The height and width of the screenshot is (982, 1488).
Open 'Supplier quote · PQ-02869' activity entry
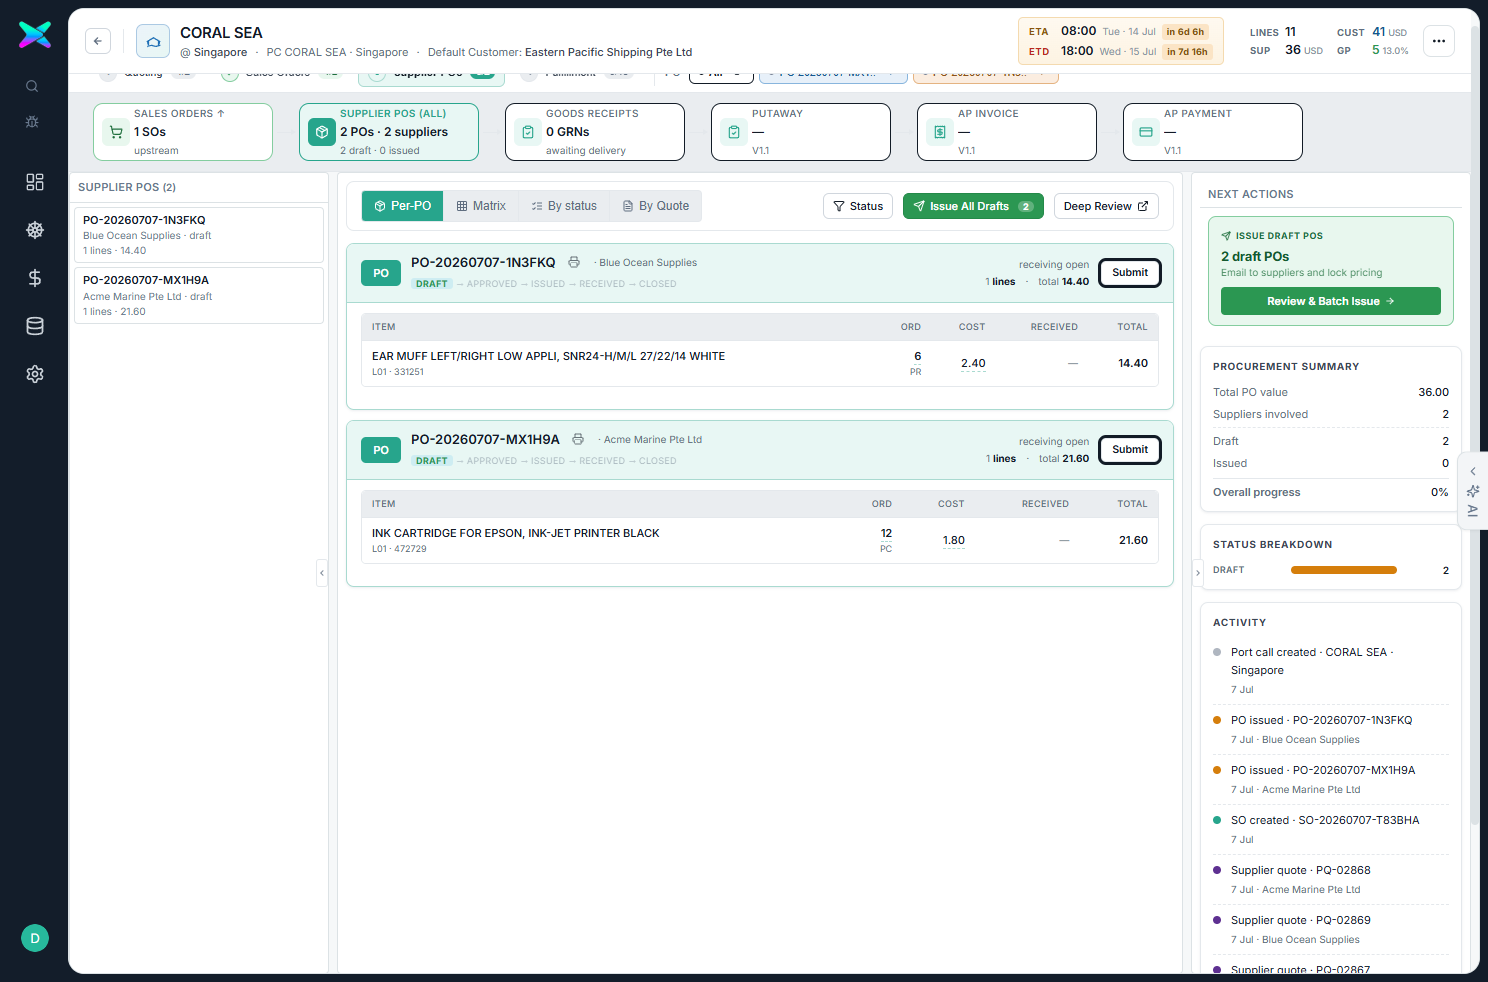pyautogui.click(x=1330, y=930)
